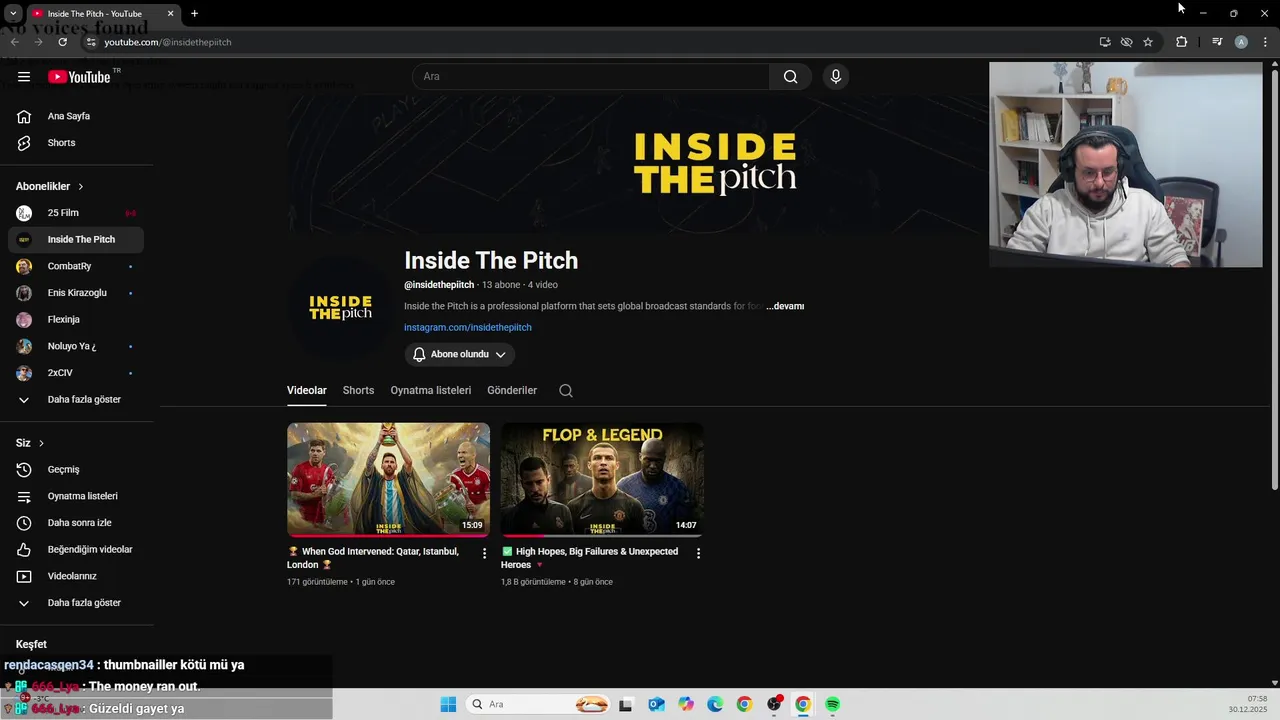The width and height of the screenshot is (1280, 720).
Task: Open the When God Intervened video thumbnail
Action: coord(388,479)
